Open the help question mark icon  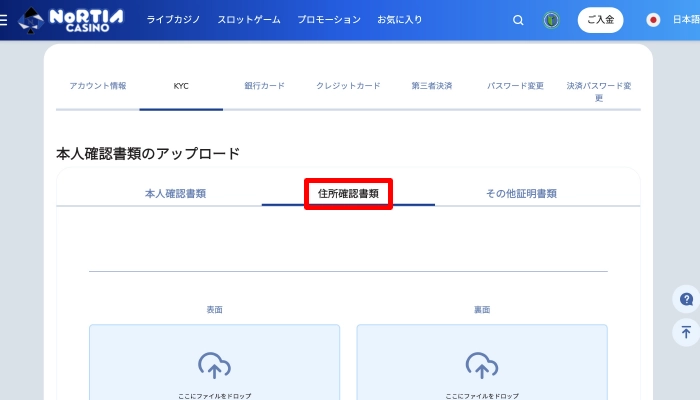click(686, 299)
